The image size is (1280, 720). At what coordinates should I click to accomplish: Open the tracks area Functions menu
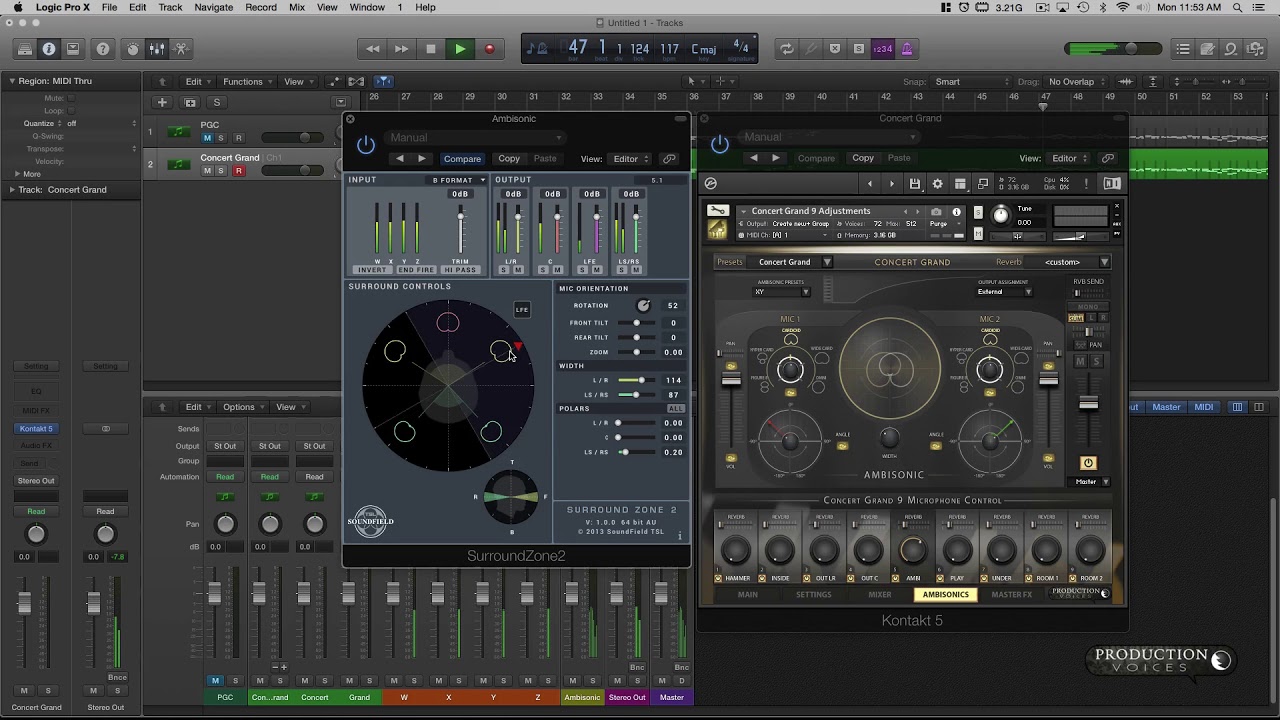point(247,82)
